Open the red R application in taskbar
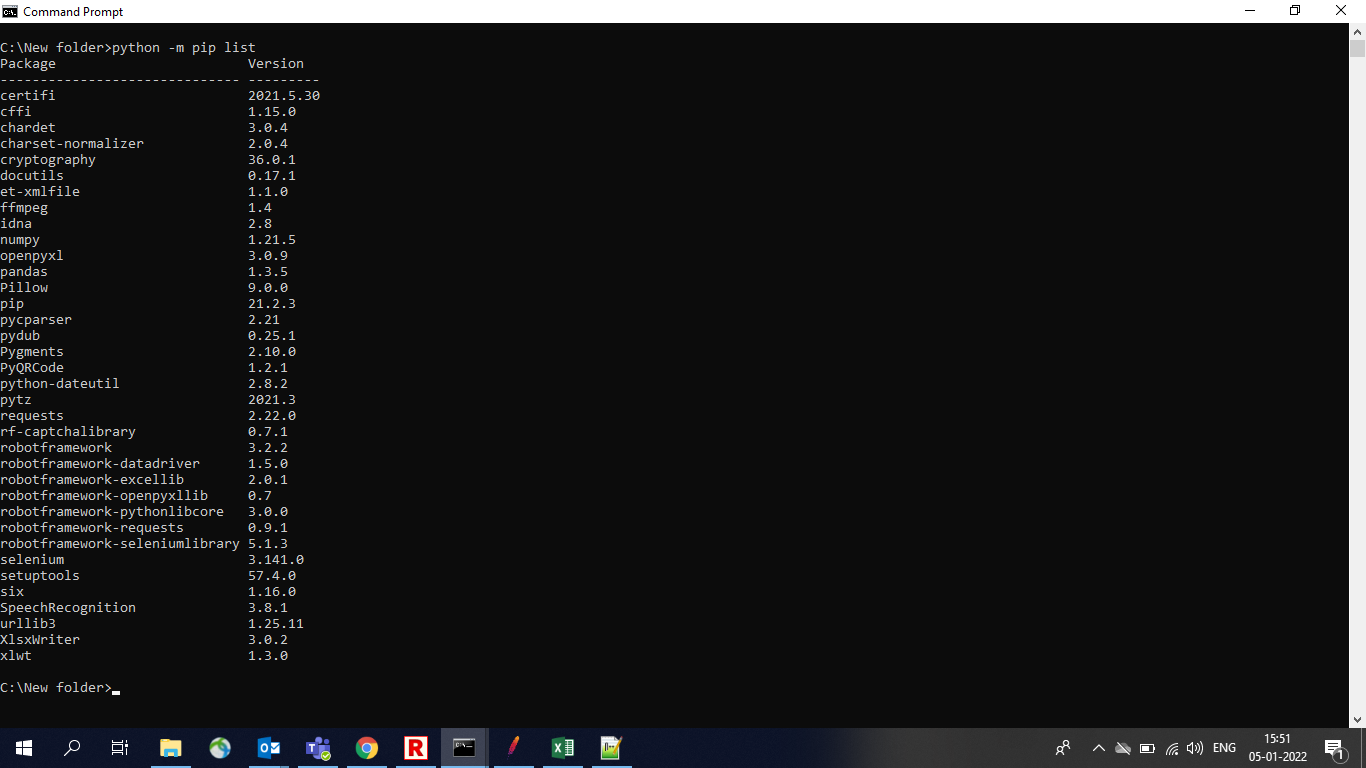This screenshot has height=768, width=1366. click(416, 747)
